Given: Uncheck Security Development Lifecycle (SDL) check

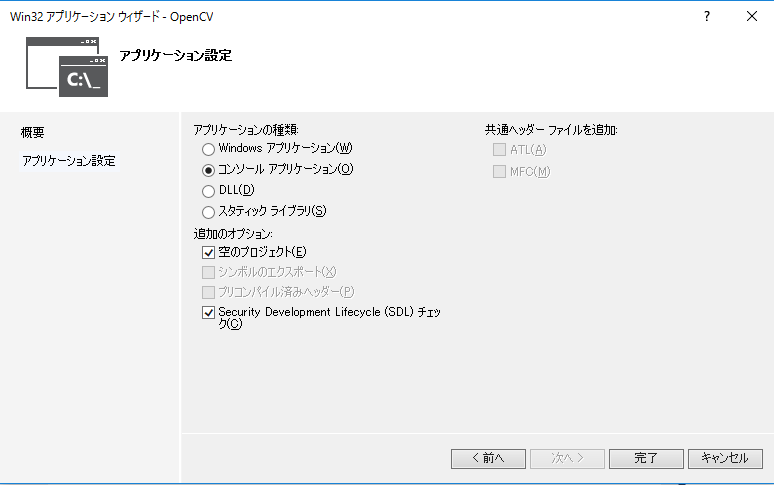Looking at the screenshot, I should (x=209, y=313).
